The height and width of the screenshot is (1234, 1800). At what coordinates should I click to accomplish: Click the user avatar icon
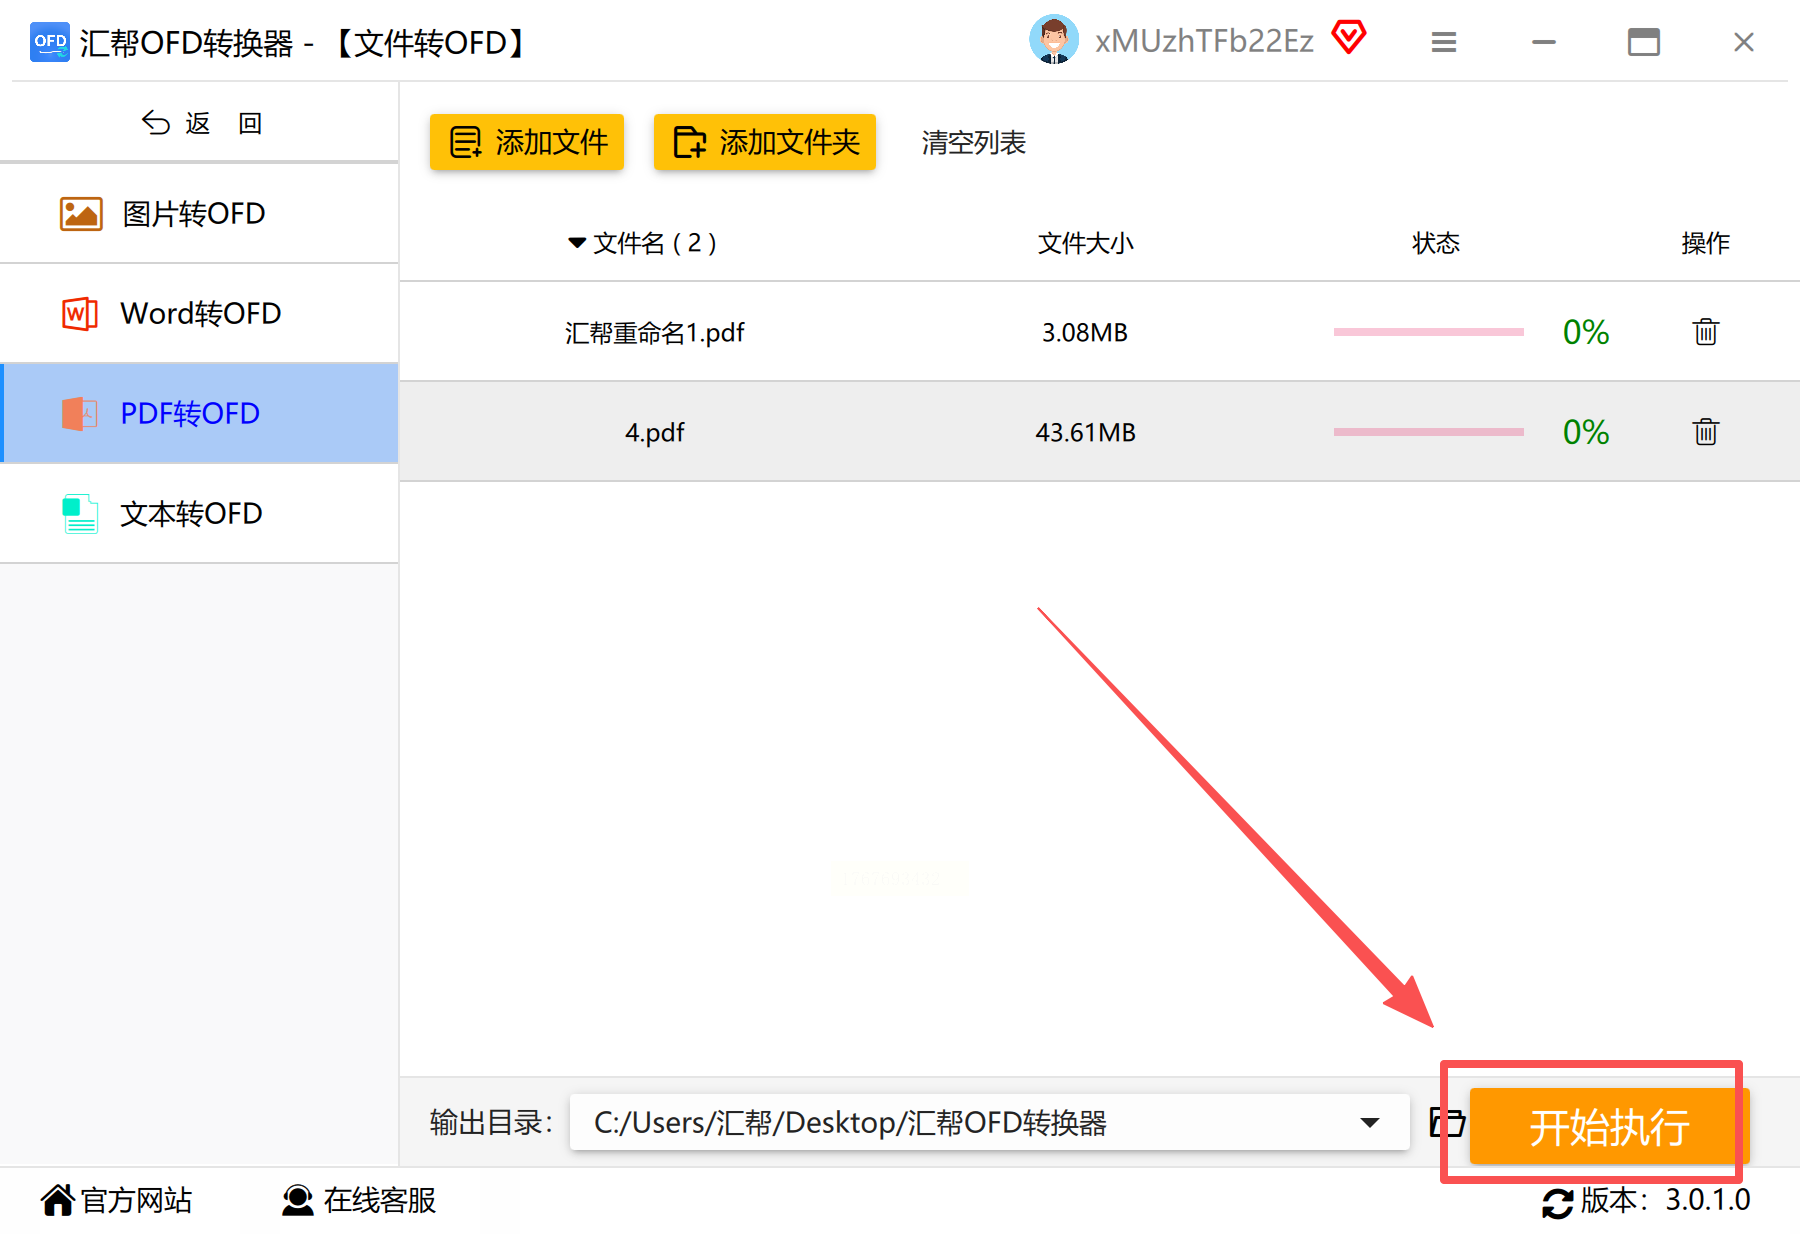tap(1054, 40)
